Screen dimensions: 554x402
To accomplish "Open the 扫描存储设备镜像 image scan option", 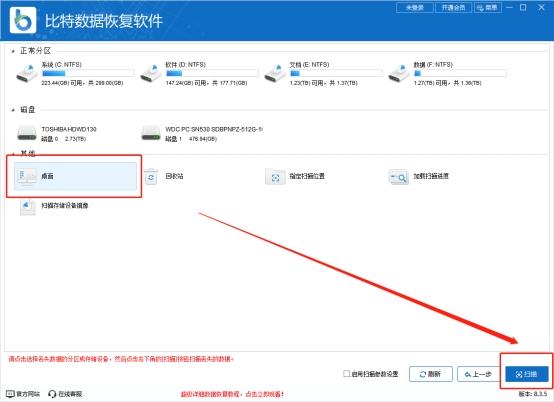I will point(54,206).
